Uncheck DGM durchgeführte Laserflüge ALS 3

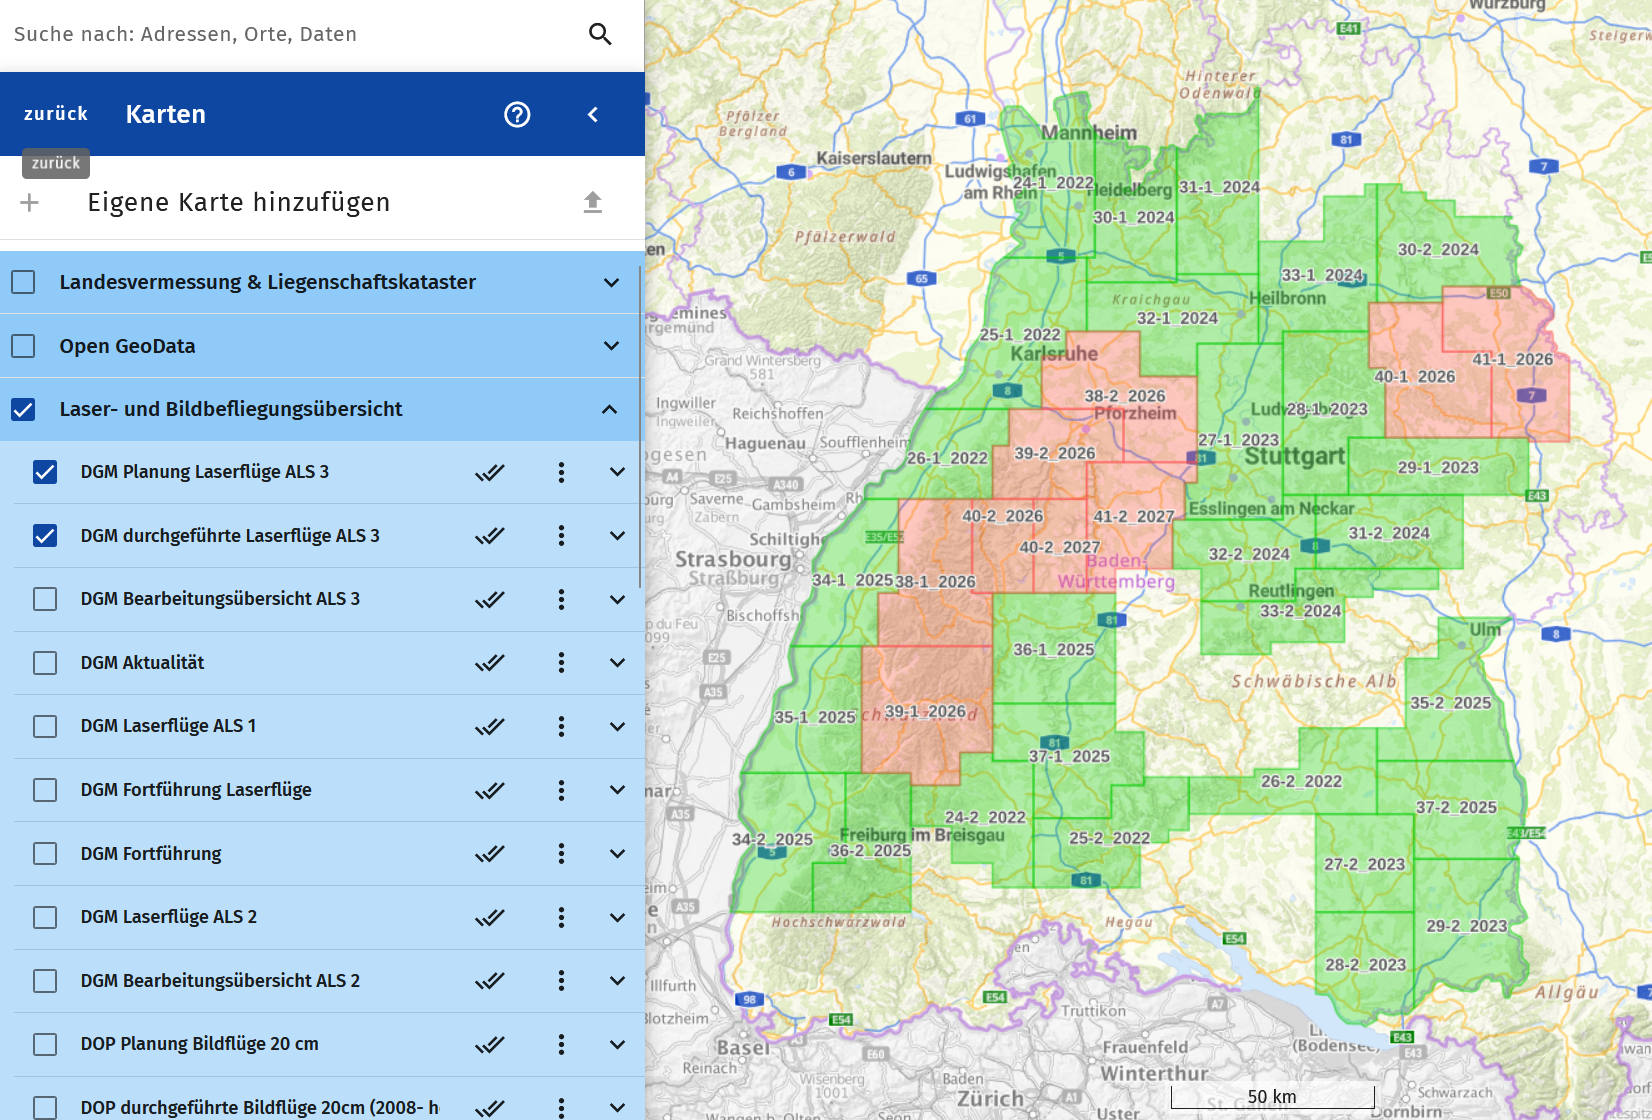[x=45, y=536]
